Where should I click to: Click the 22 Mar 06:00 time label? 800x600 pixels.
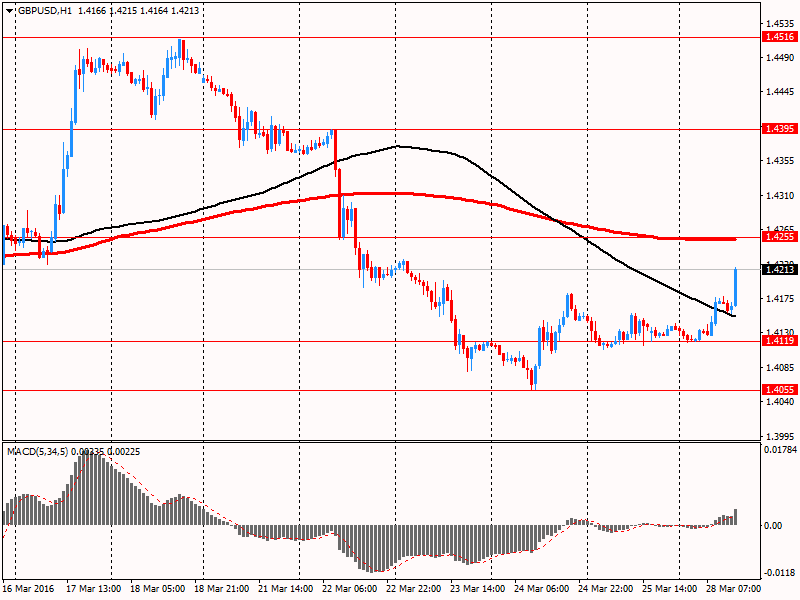(349, 589)
